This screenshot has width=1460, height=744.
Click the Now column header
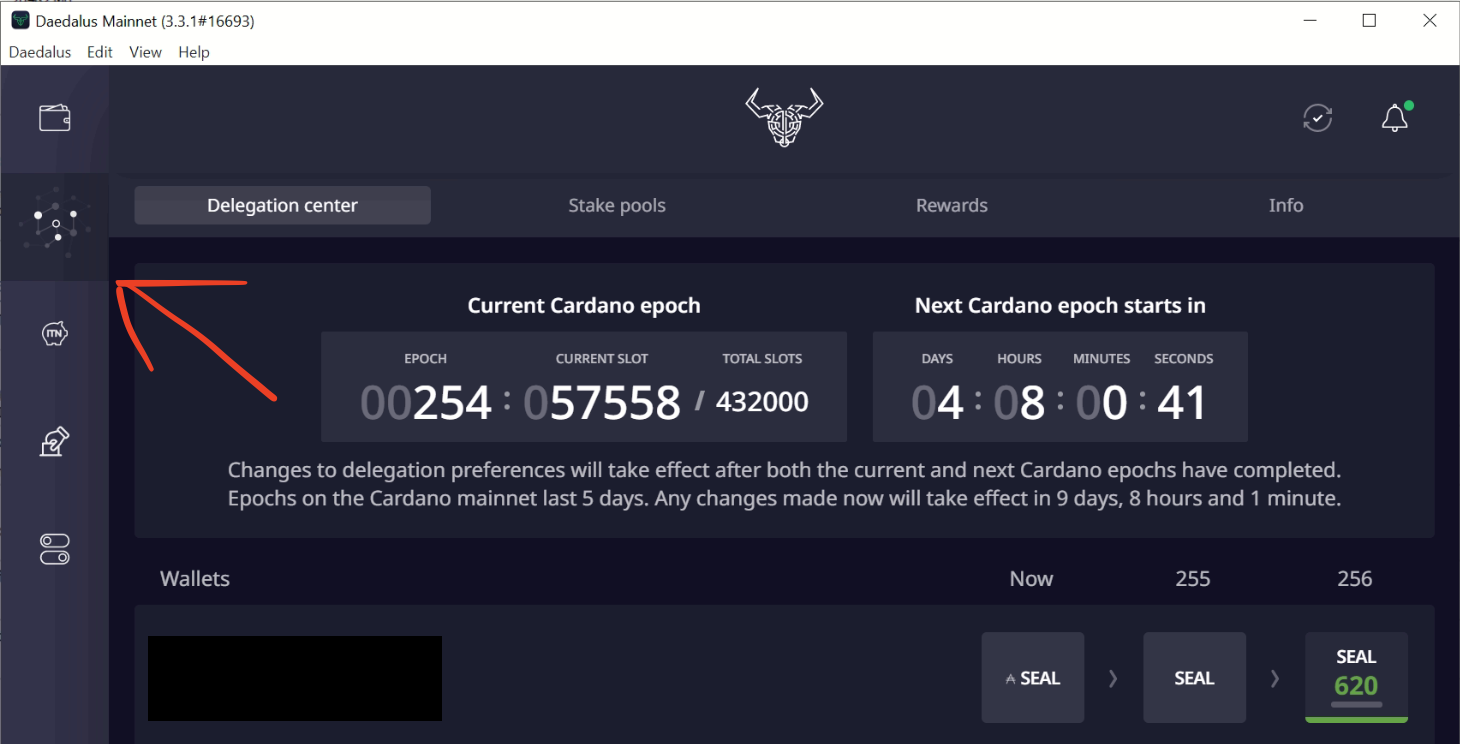[1031, 579]
